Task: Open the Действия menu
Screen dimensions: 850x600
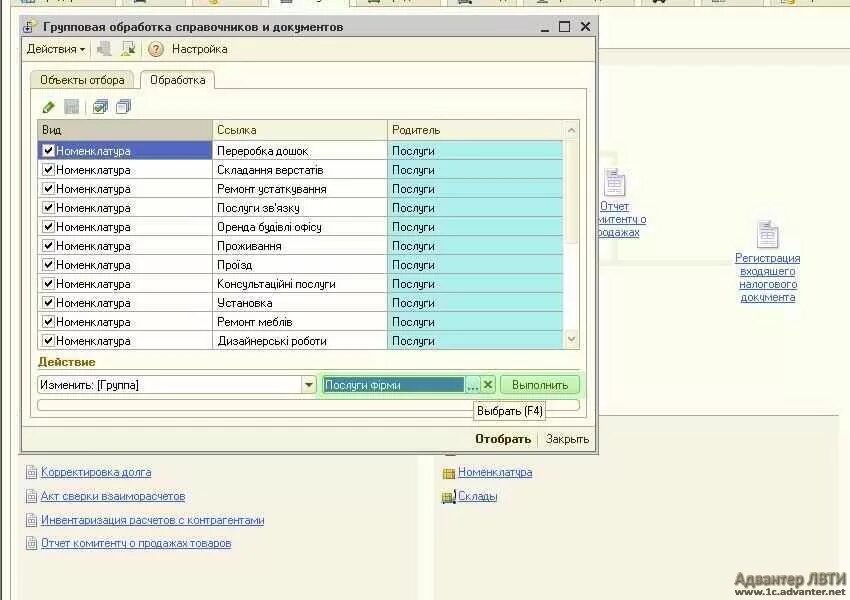Action: coord(56,49)
